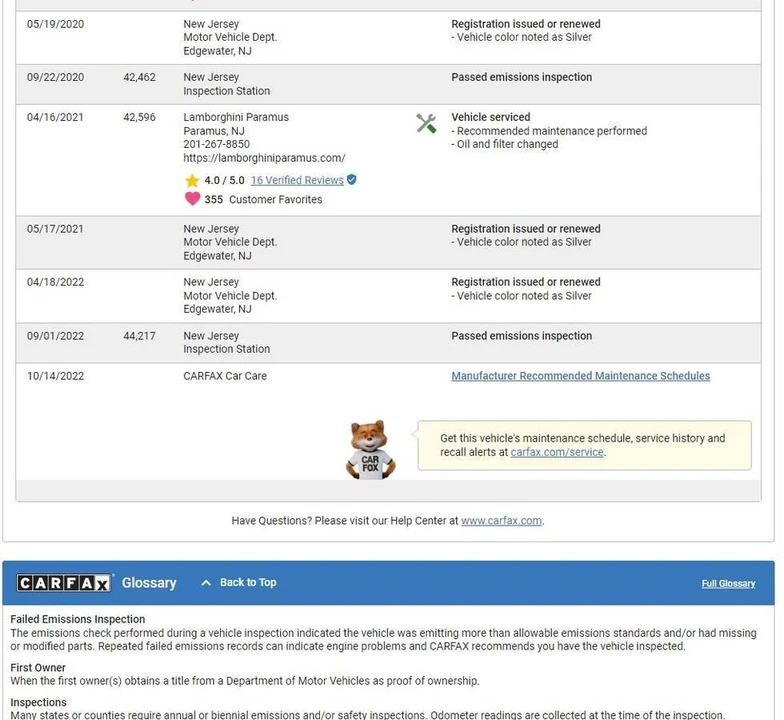Image resolution: width=784 pixels, height=720 pixels.
Task: Click the Inspections glossary term
Action: (38, 702)
